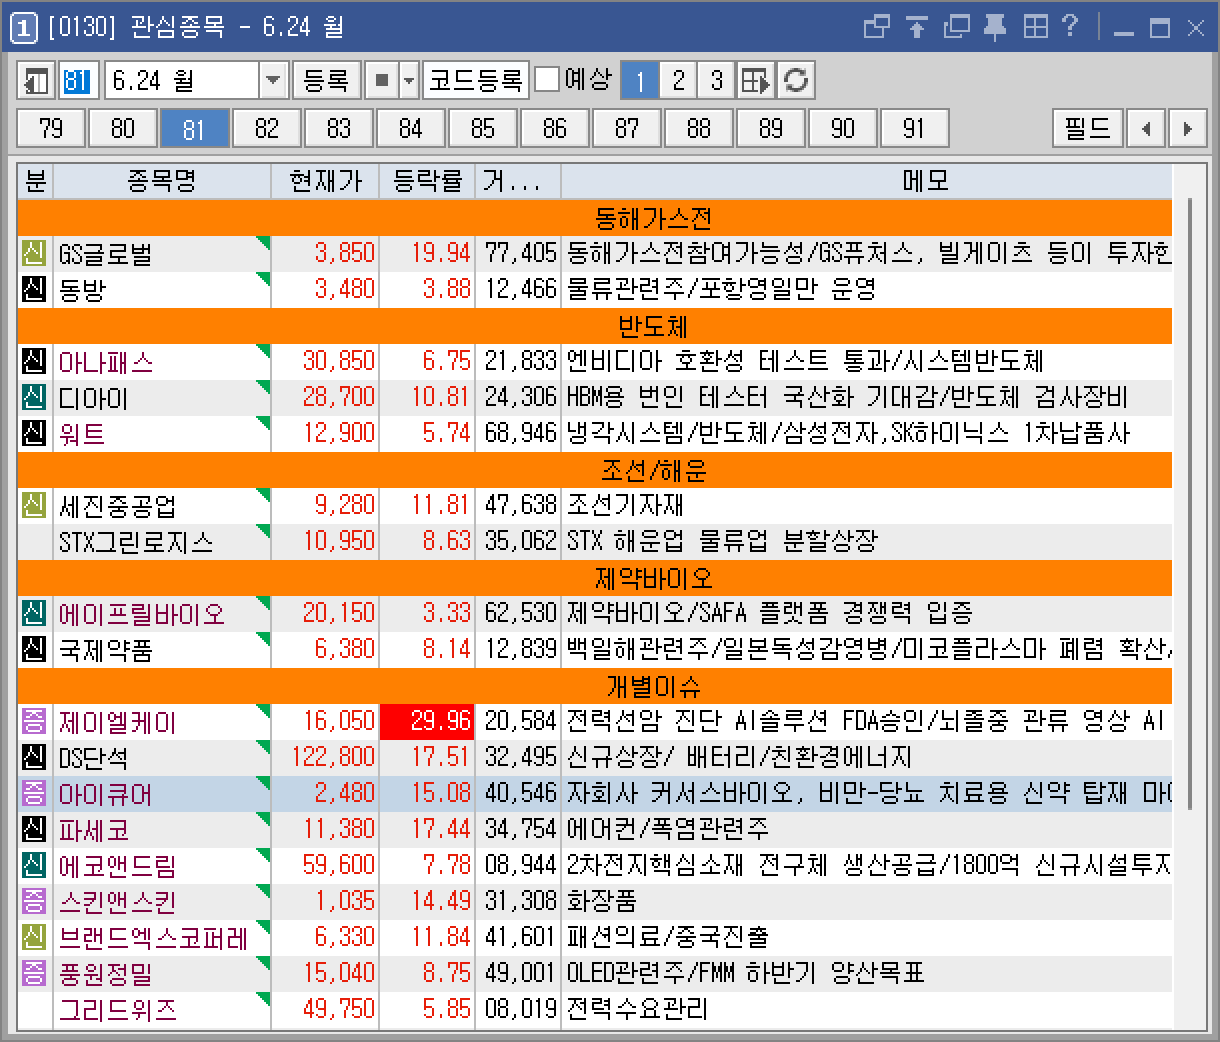Click the 81 group number input field
1220x1042 pixels.
(78, 80)
